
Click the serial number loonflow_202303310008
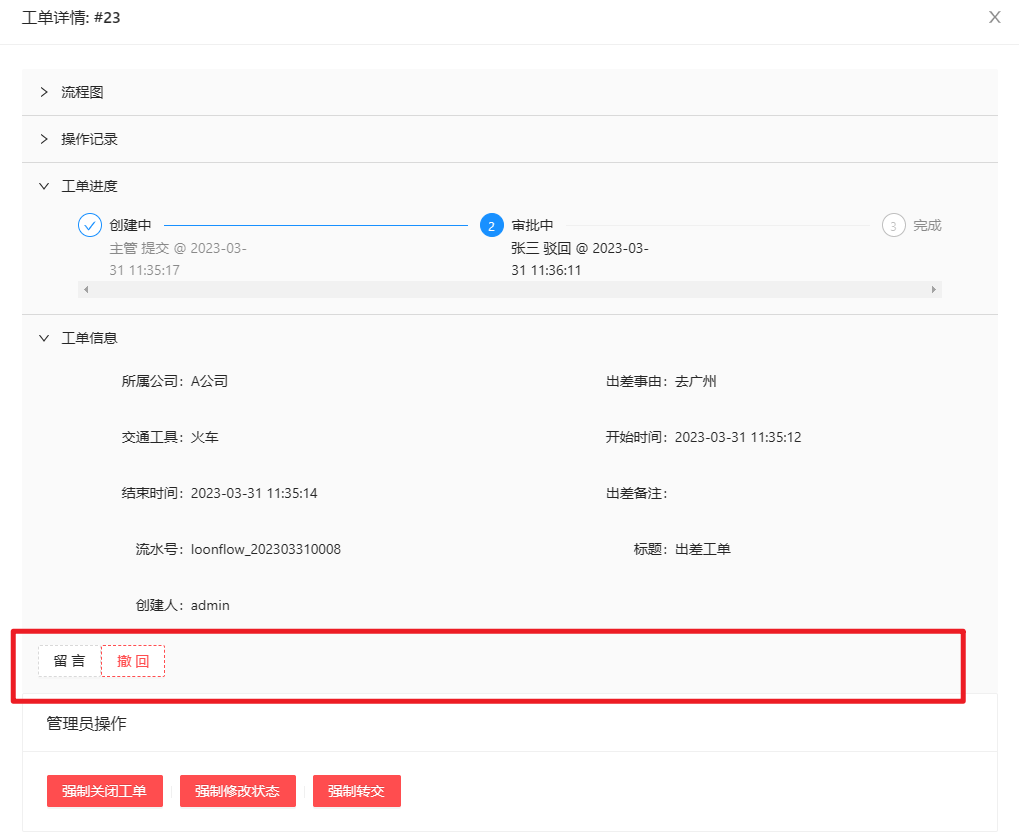point(266,549)
